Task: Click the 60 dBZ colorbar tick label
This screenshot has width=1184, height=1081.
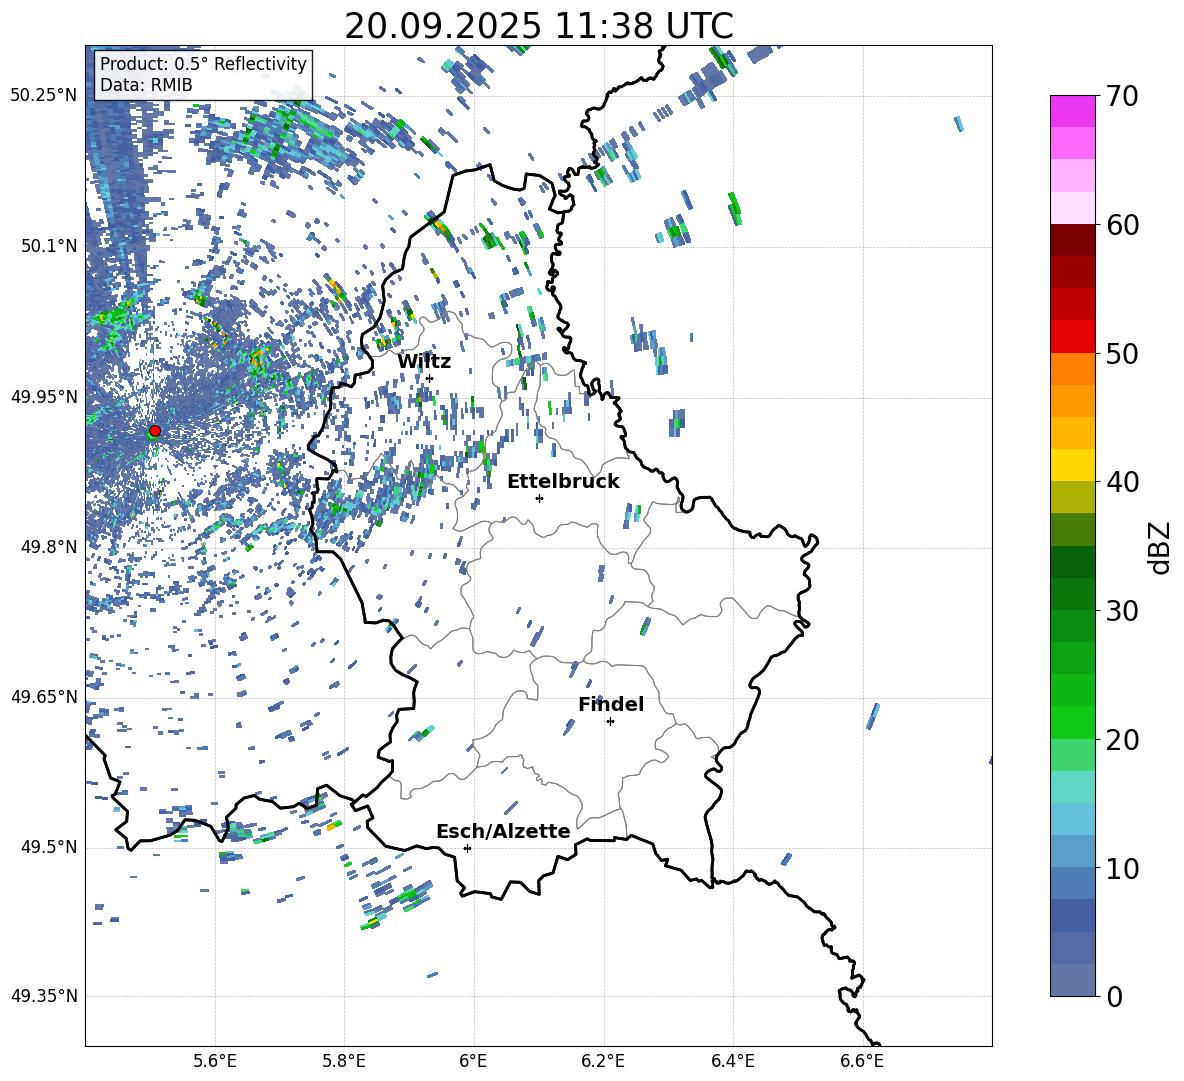Action: pyautogui.click(x=1122, y=225)
